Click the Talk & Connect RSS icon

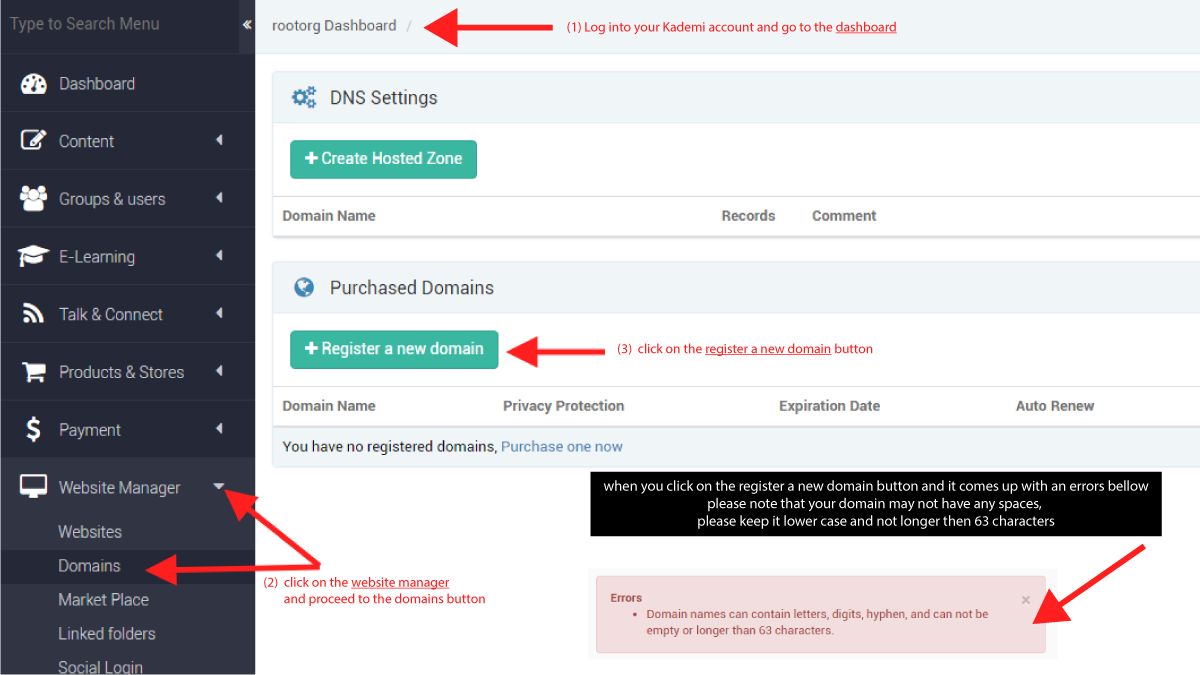[34, 315]
